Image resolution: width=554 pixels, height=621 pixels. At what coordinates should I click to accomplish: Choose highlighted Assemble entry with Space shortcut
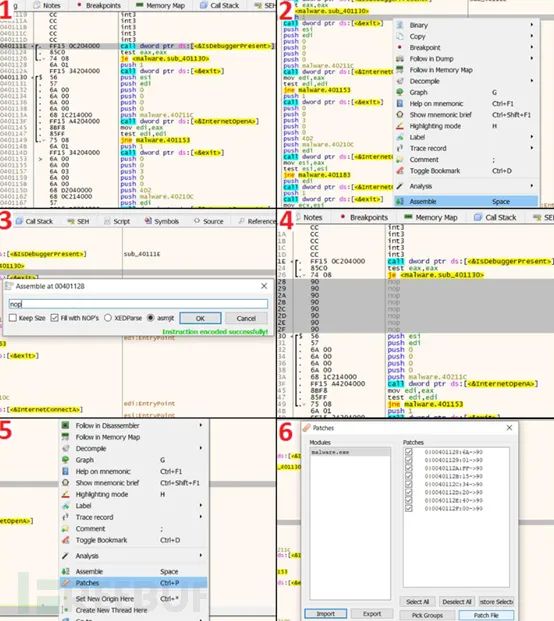tap(466, 202)
